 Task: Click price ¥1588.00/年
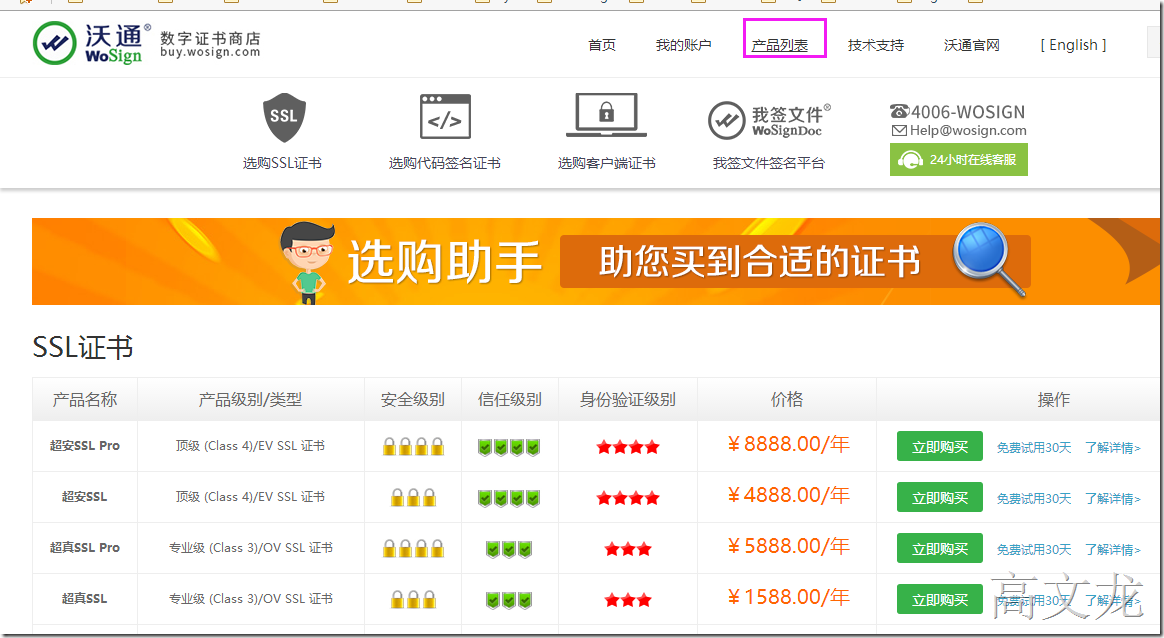(x=788, y=597)
